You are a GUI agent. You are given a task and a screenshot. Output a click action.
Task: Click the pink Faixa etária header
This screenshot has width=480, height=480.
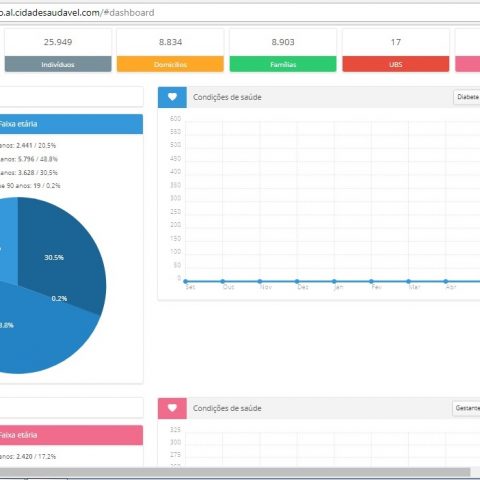[71, 435]
